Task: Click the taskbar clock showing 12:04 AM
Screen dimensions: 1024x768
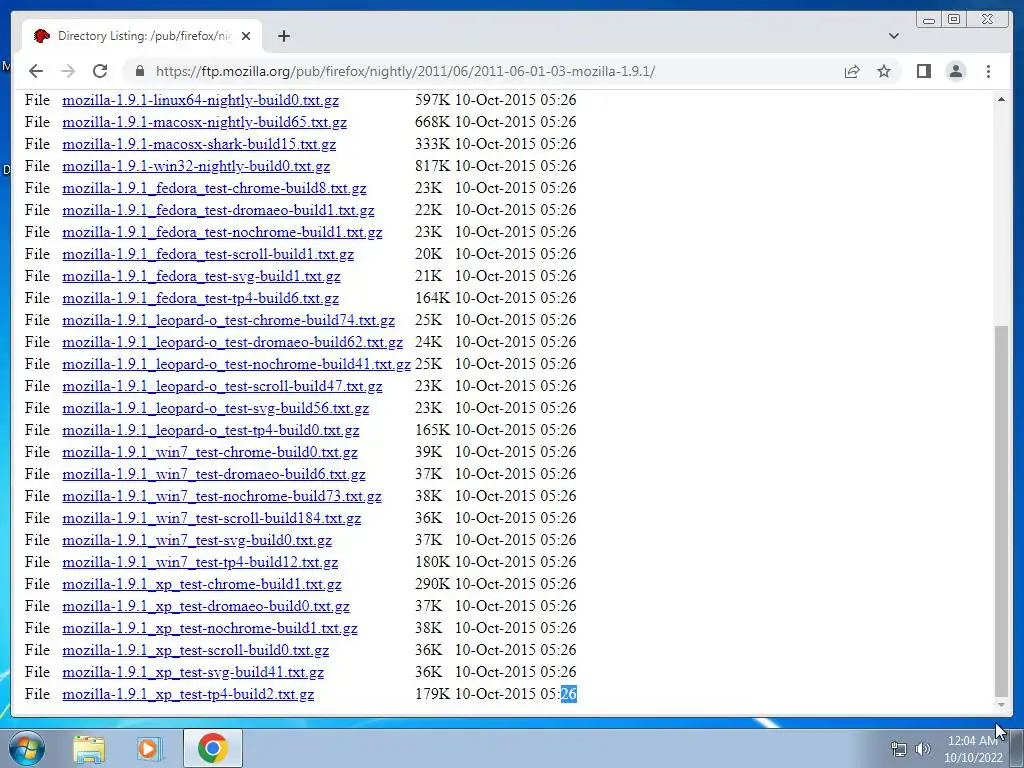Action: pyautogui.click(x=973, y=749)
